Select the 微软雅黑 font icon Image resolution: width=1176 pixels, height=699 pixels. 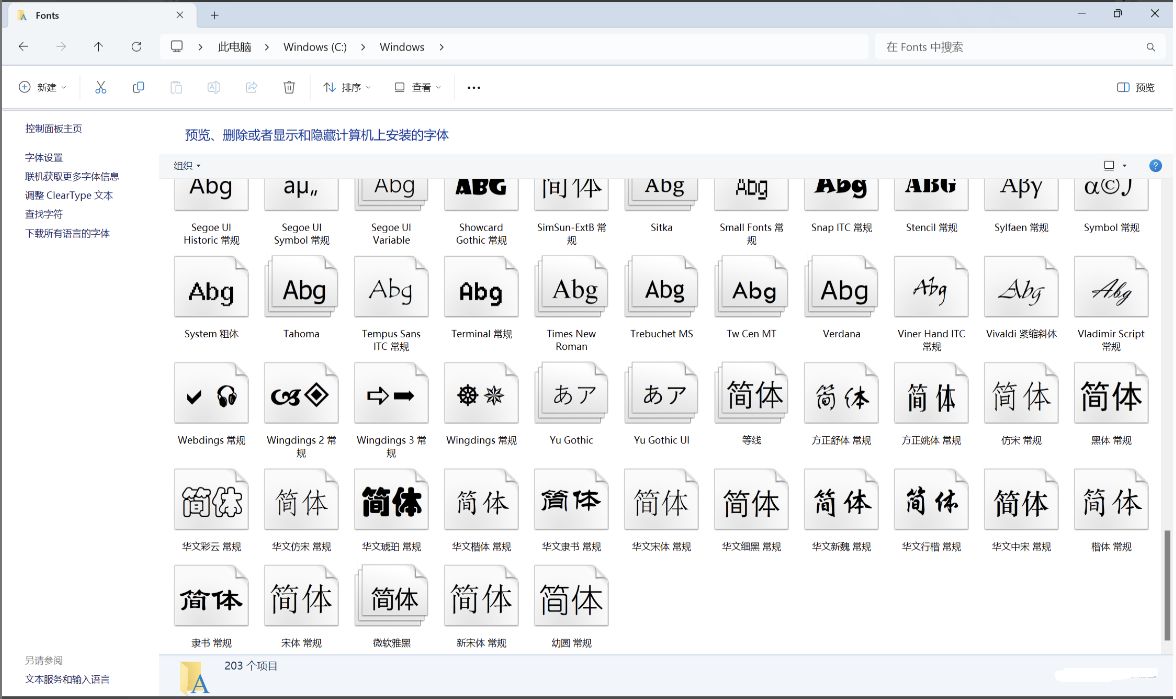[392, 596]
